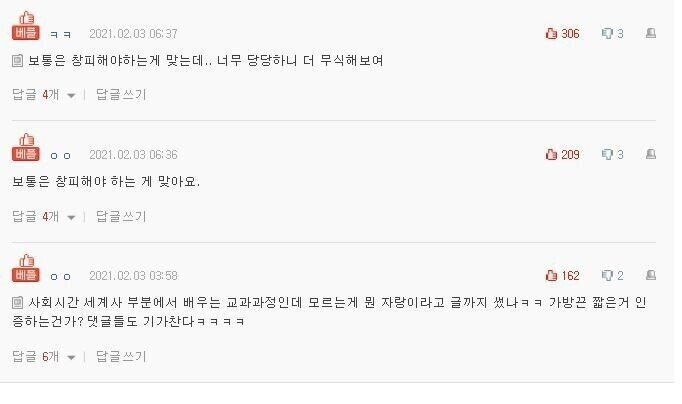Expand the 4 replies under the first comment
682x404 pixels.
click(x=43, y=95)
